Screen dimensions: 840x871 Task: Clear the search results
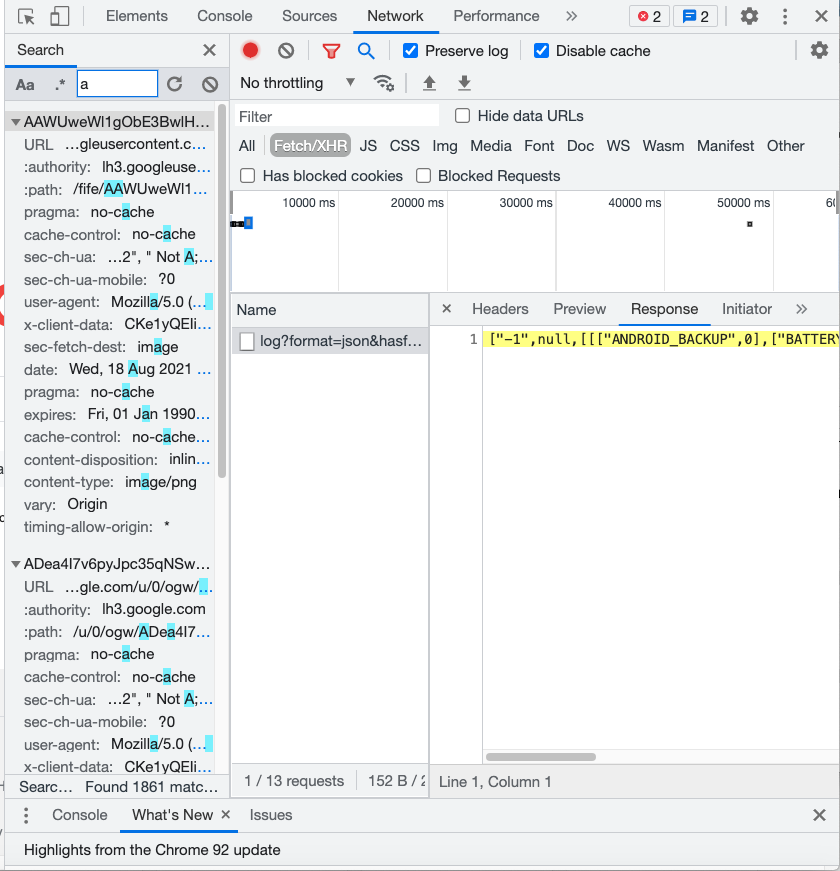coord(210,84)
